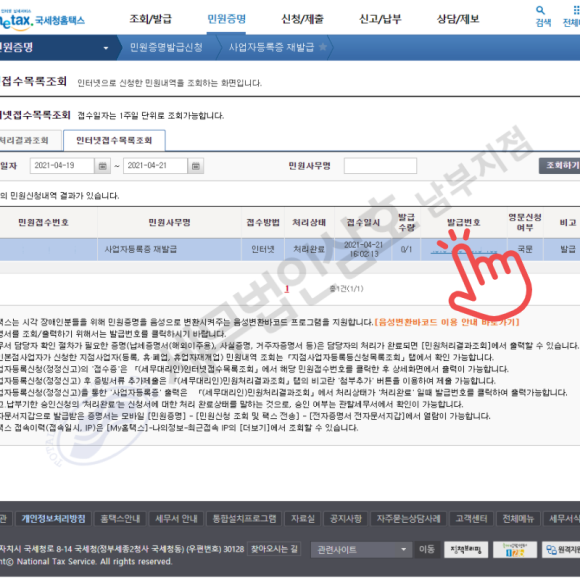The width and height of the screenshot is (580, 580).
Task: Open 개인정보처리방침 footer link
Action: pos(53,519)
